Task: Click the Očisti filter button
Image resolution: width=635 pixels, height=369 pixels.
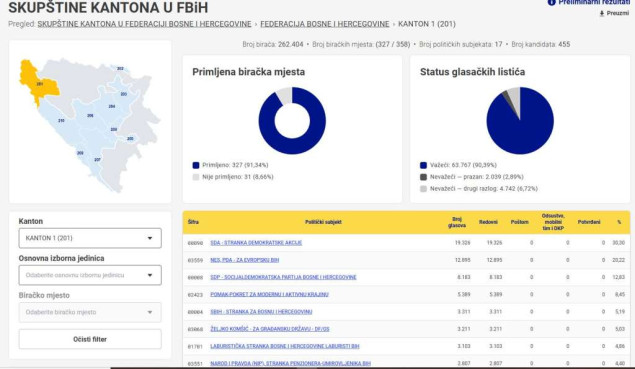Action: click(90, 339)
